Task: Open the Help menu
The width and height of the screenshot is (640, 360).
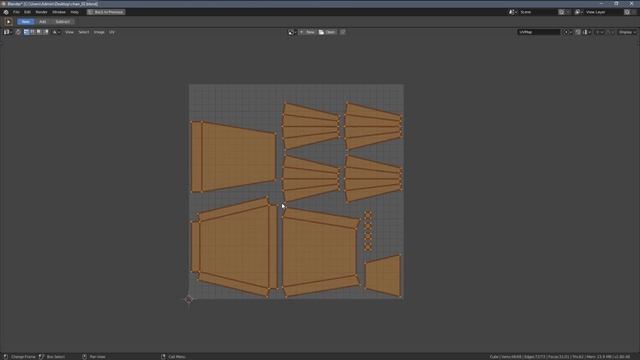Action: pos(75,12)
